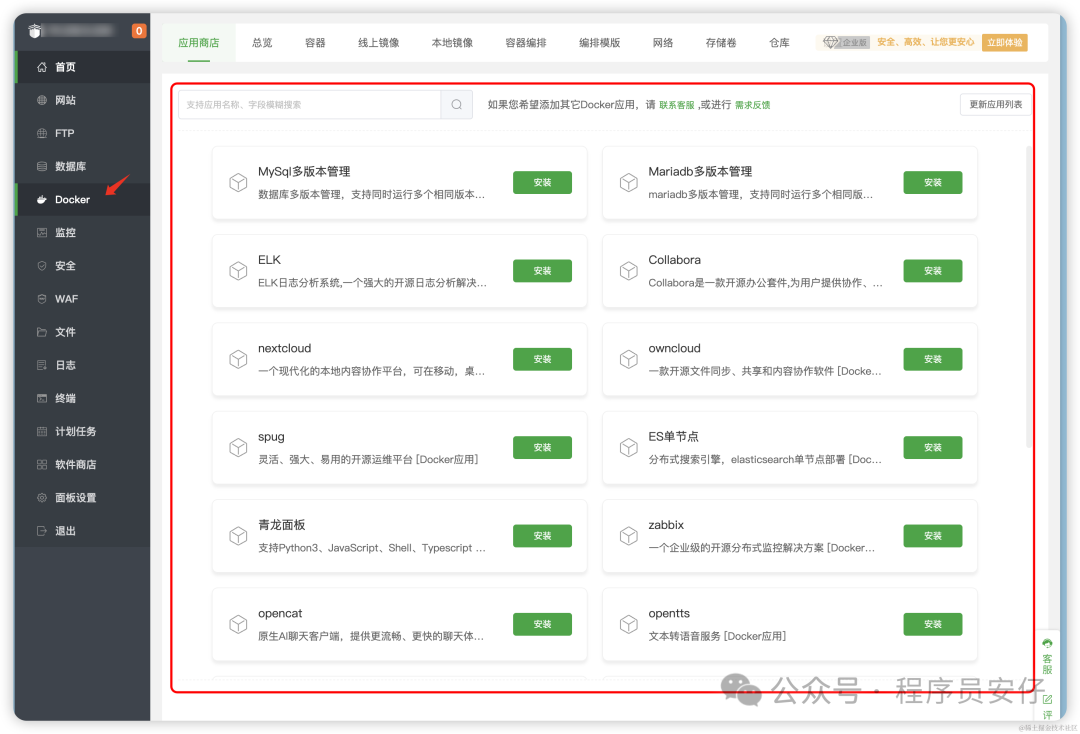Install the zabbix app

[x=933, y=536]
